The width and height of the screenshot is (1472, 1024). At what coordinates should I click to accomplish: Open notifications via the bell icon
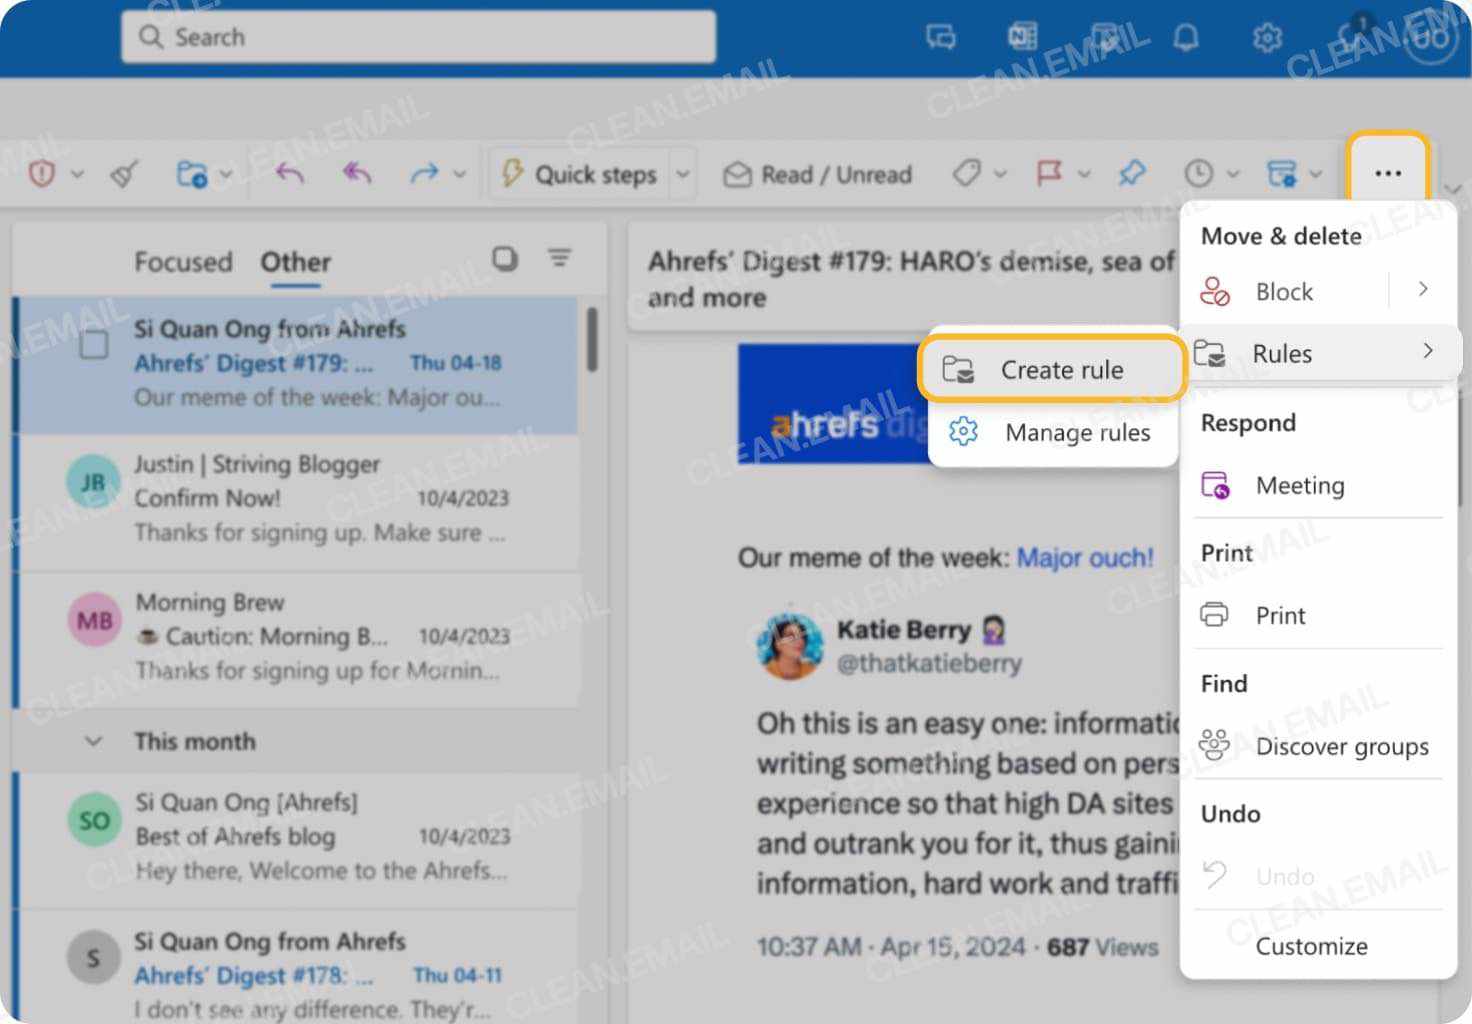click(1186, 37)
